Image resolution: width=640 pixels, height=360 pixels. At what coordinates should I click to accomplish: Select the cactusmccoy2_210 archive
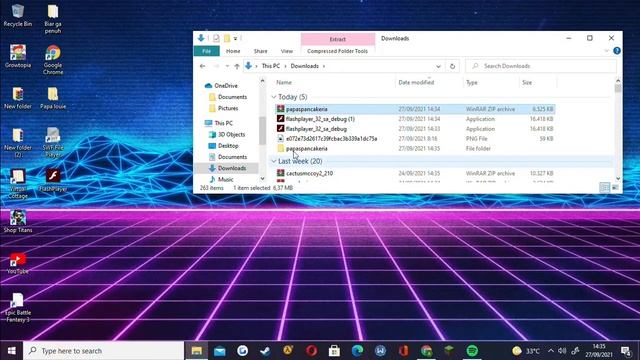[415, 173]
